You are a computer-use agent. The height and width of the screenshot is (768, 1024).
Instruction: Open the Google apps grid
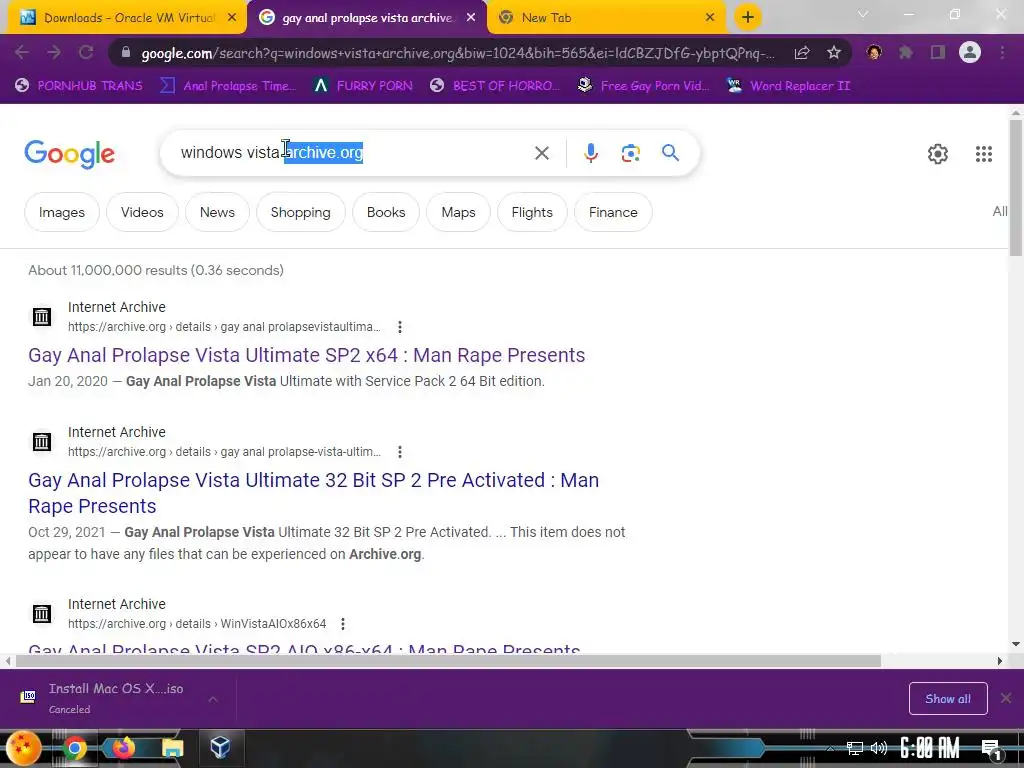coord(984,154)
